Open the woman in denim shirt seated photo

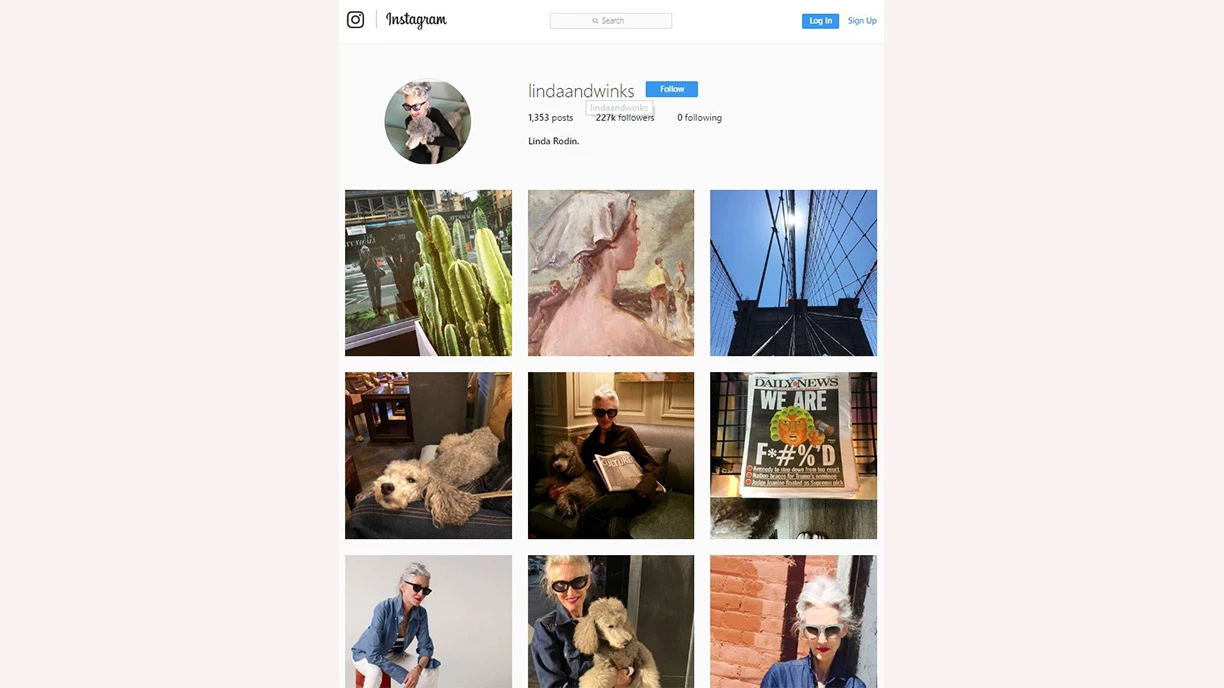428,621
